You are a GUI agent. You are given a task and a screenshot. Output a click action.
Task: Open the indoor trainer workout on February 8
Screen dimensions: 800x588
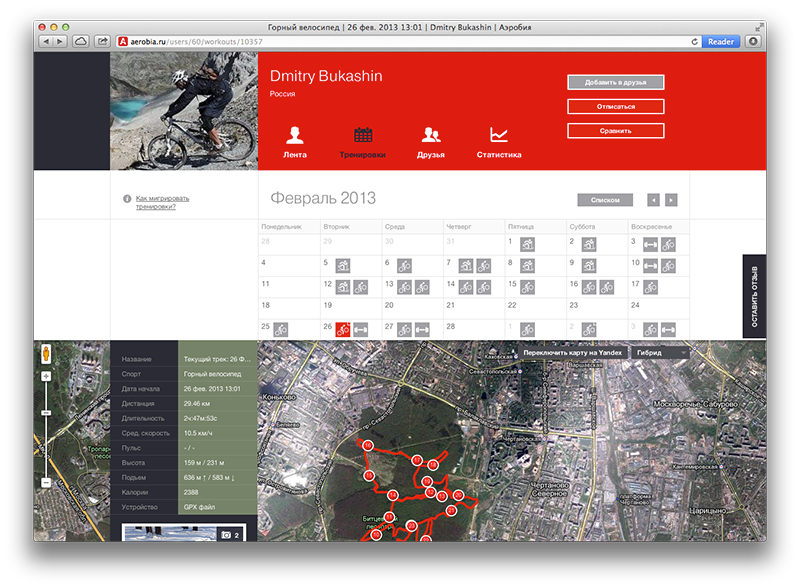[527, 266]
